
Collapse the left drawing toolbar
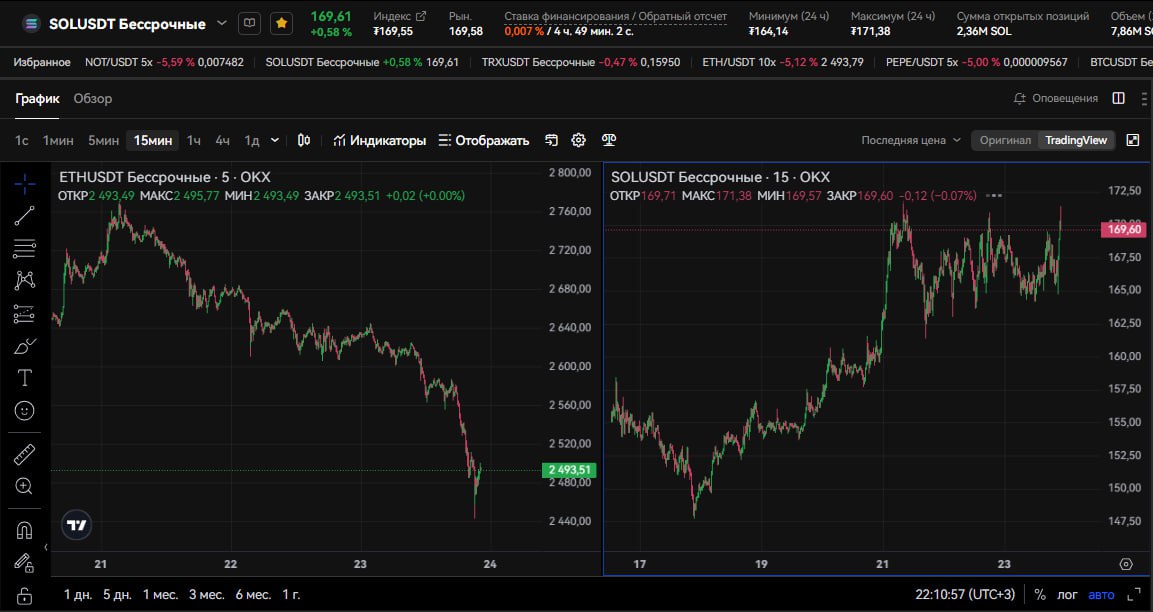click(x=46, y=547)
